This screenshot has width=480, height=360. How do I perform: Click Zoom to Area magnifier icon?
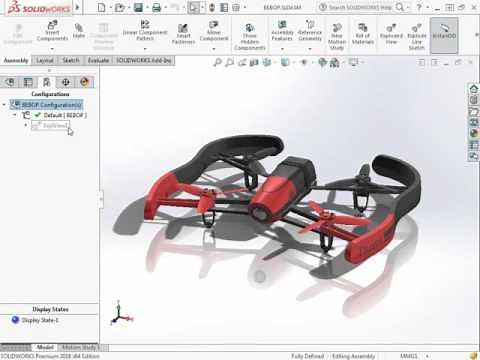(229, 62)
